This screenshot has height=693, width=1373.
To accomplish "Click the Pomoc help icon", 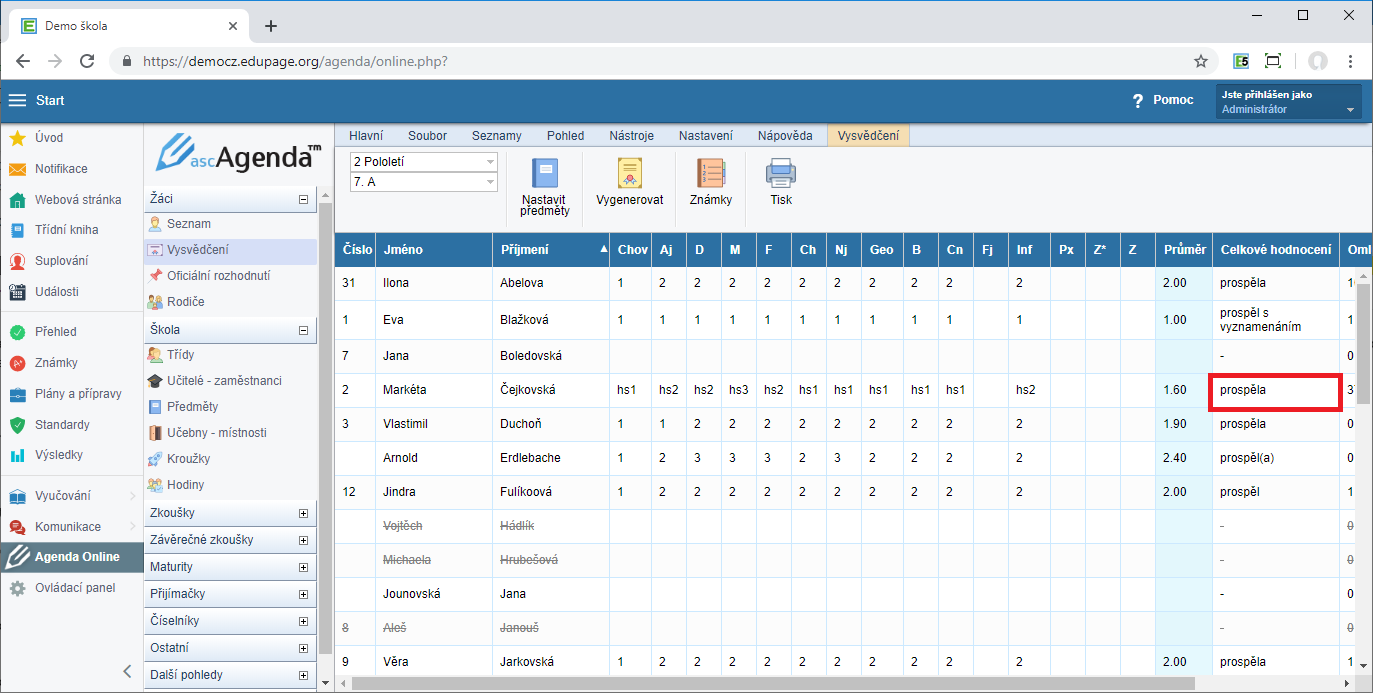I will (1137, 100).
